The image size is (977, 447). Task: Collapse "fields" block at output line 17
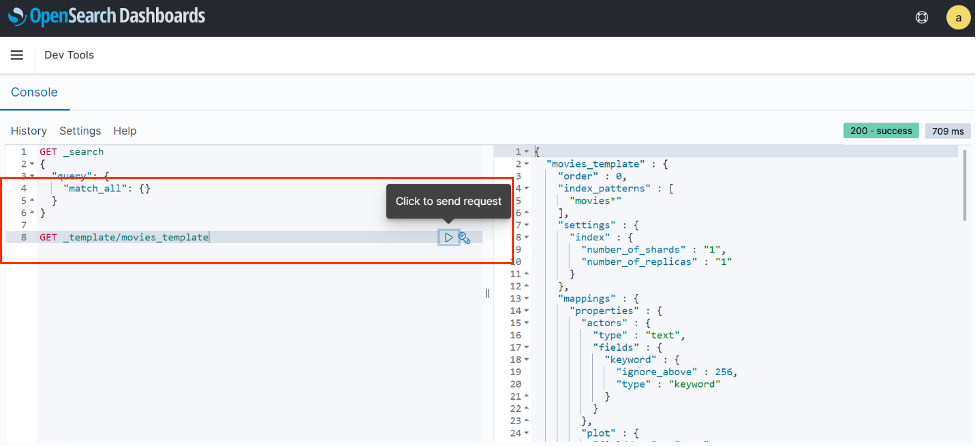point(527,348)
